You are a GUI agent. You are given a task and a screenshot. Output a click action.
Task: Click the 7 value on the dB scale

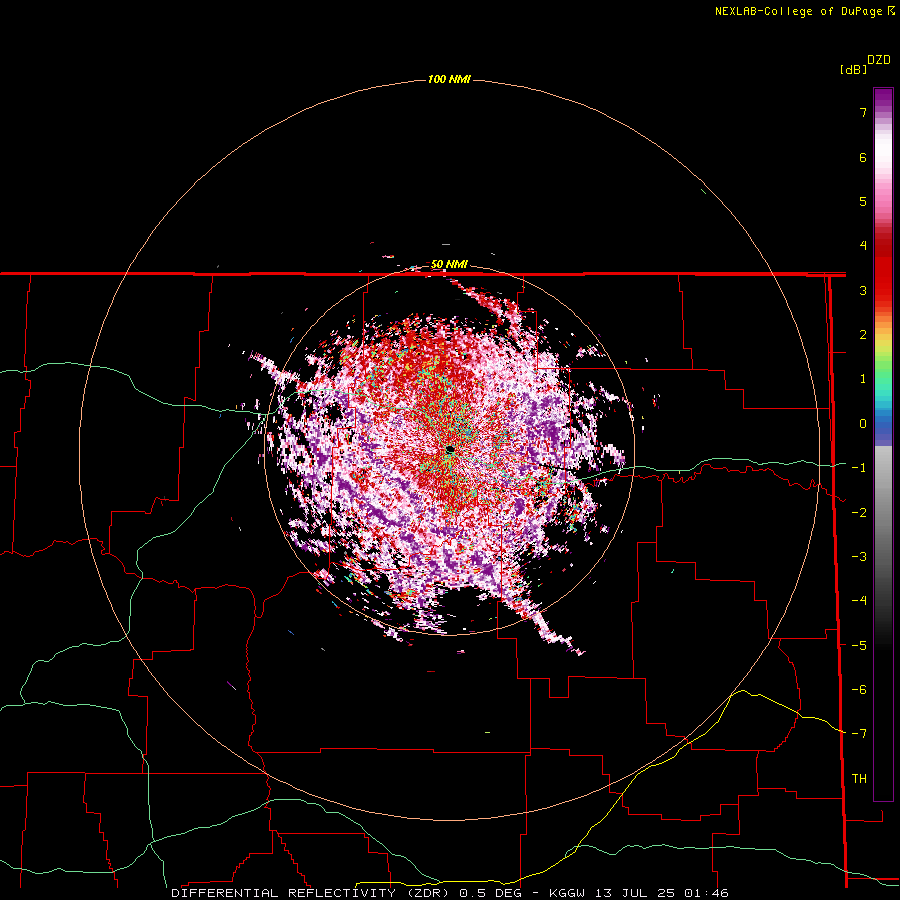point(863,112)
